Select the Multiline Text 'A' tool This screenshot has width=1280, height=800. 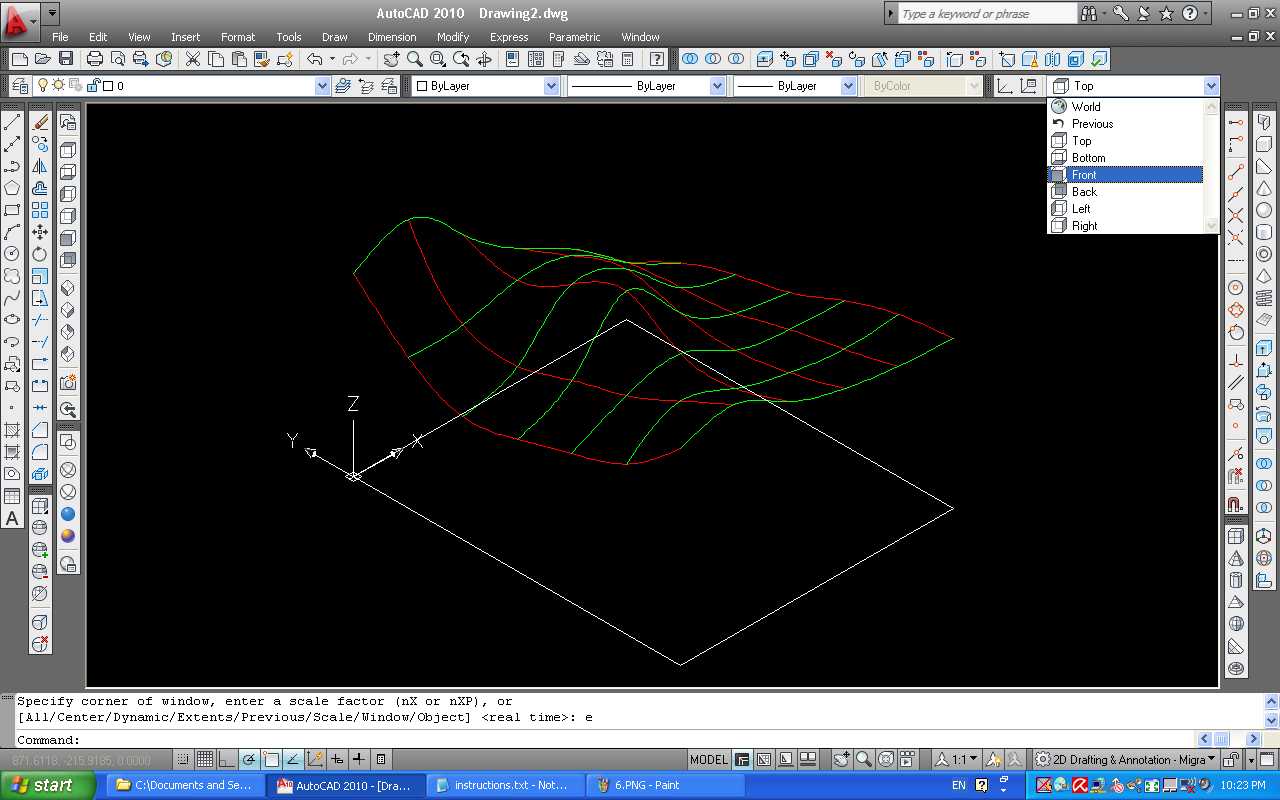click(12, 518)
